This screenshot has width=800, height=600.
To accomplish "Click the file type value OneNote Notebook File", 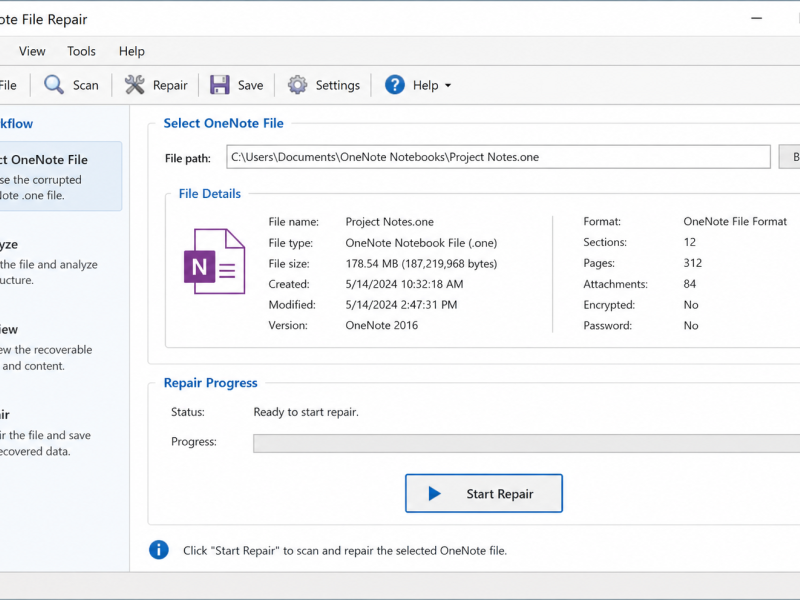I will (421, 243).
